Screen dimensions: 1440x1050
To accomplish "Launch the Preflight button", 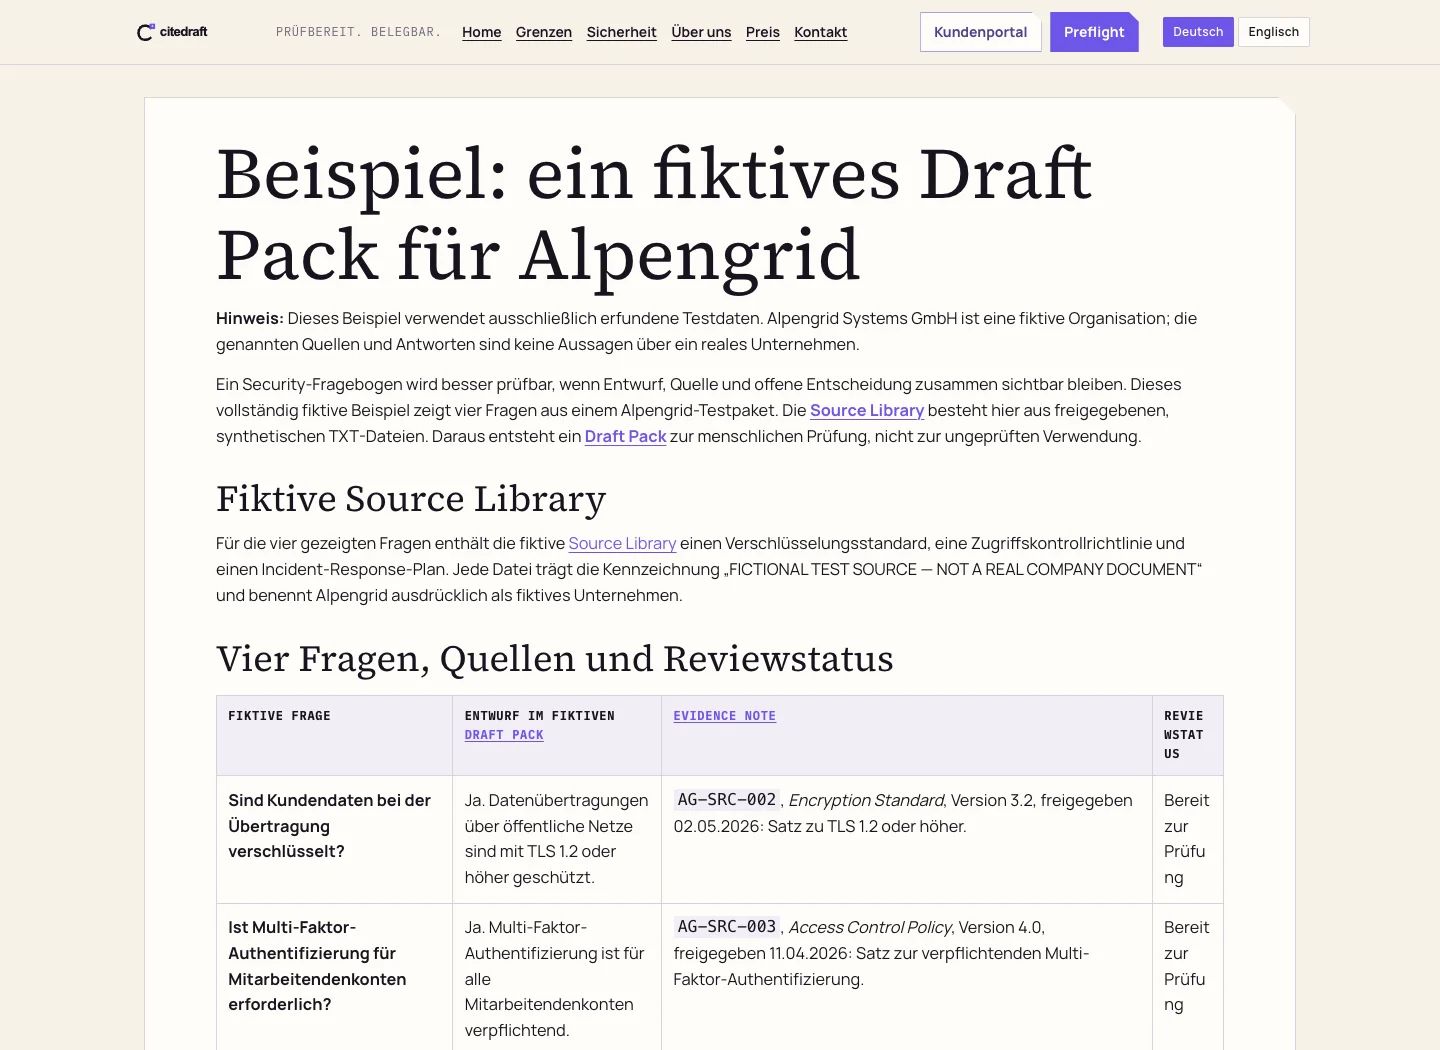I will coord(1094,32).
